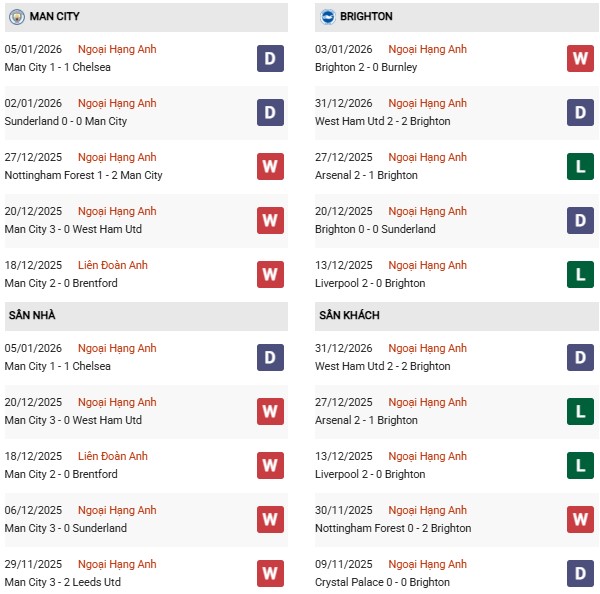Click the W badge for Brighton 2-0 Burnley
This screenshot has width=600, height=594.
[581, 58]
